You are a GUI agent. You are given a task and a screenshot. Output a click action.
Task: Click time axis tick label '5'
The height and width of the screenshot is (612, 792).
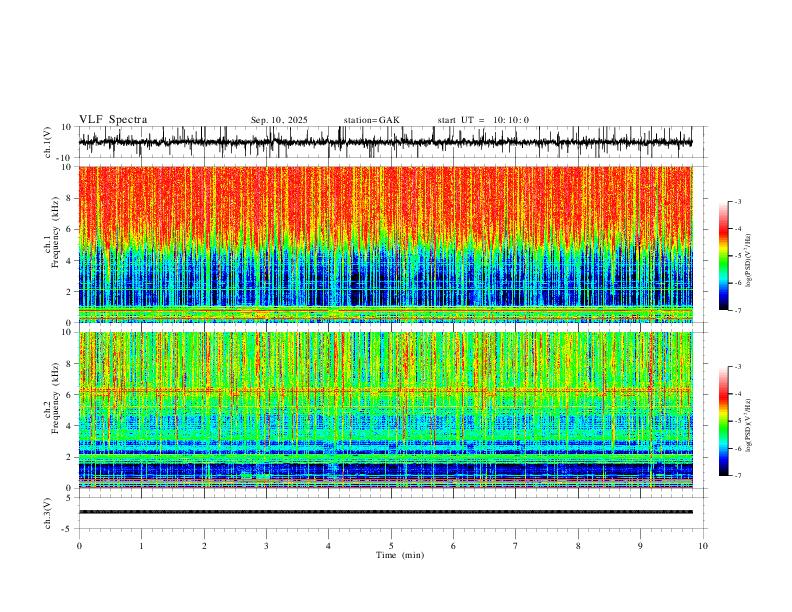[x=391, y=546]
